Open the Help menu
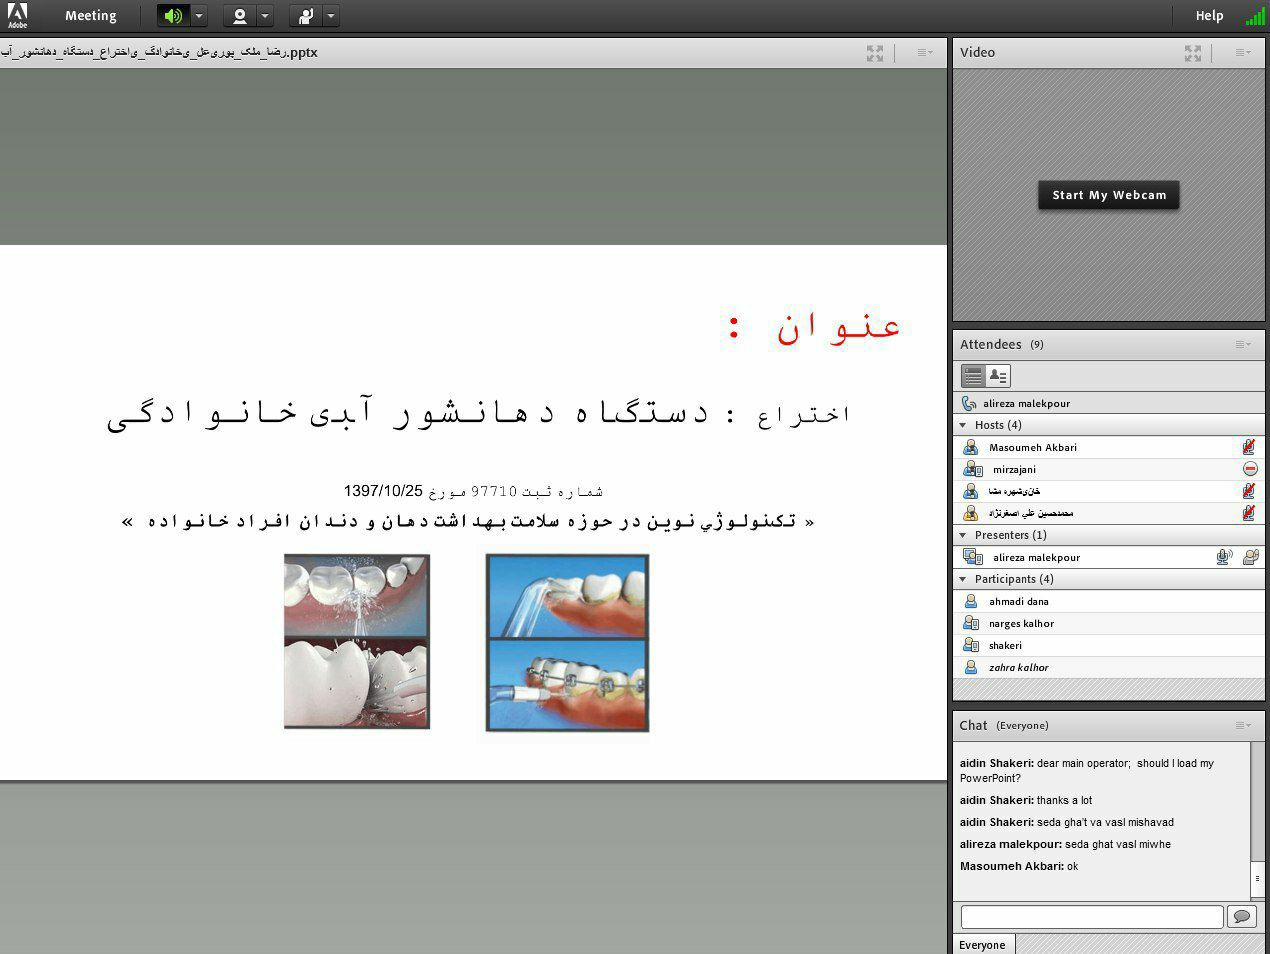Image resolution: width=1270 pixels, height=954 pixels. pyautogui.click(x=1209, y=16)
